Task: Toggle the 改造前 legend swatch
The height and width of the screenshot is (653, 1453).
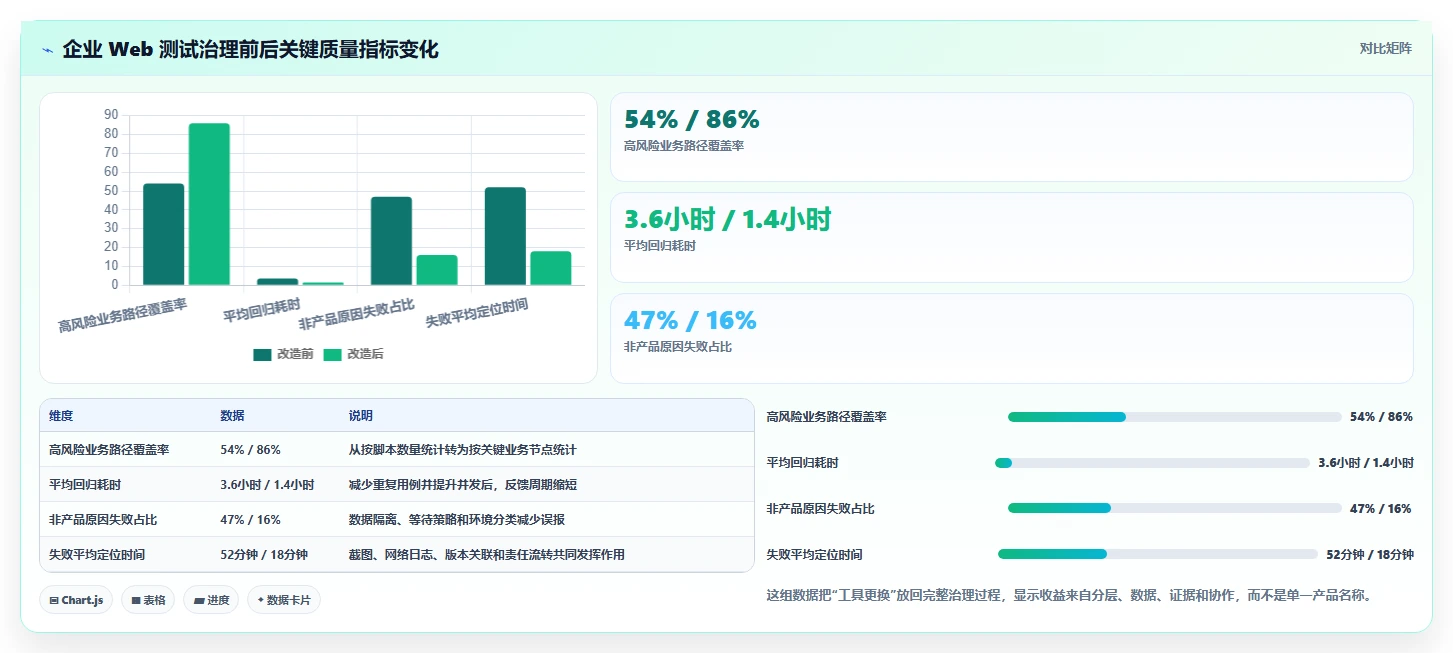Action: [x=262, y=354]
